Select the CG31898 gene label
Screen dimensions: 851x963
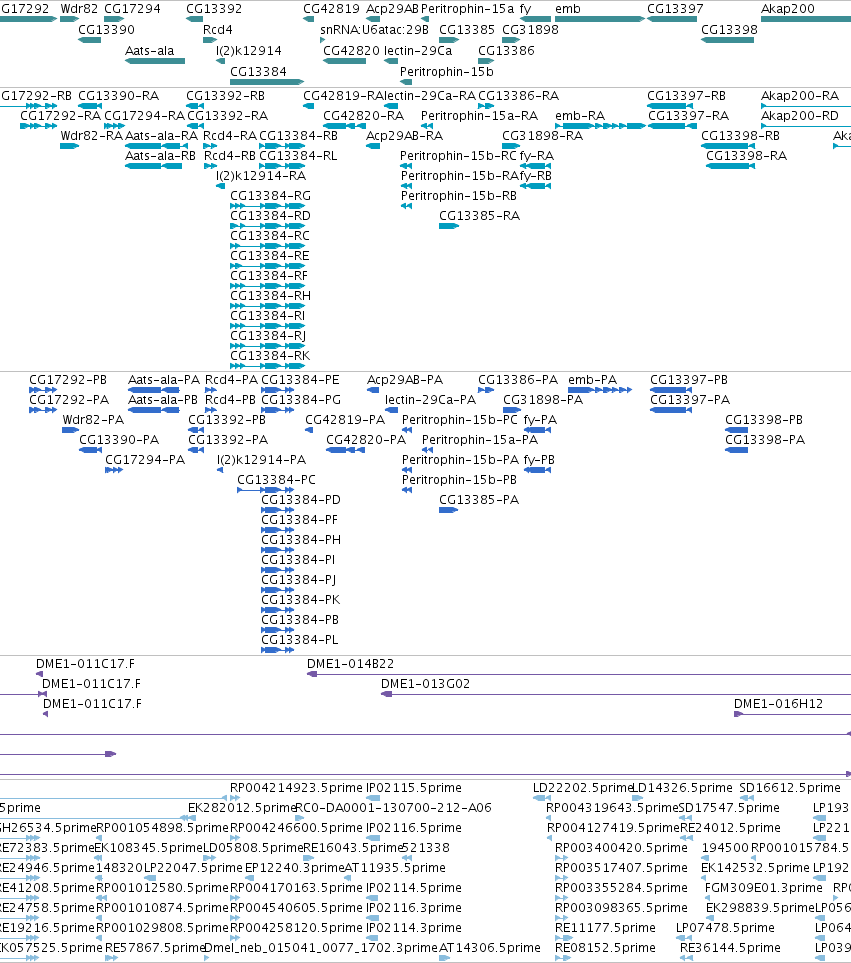(530, 29)
